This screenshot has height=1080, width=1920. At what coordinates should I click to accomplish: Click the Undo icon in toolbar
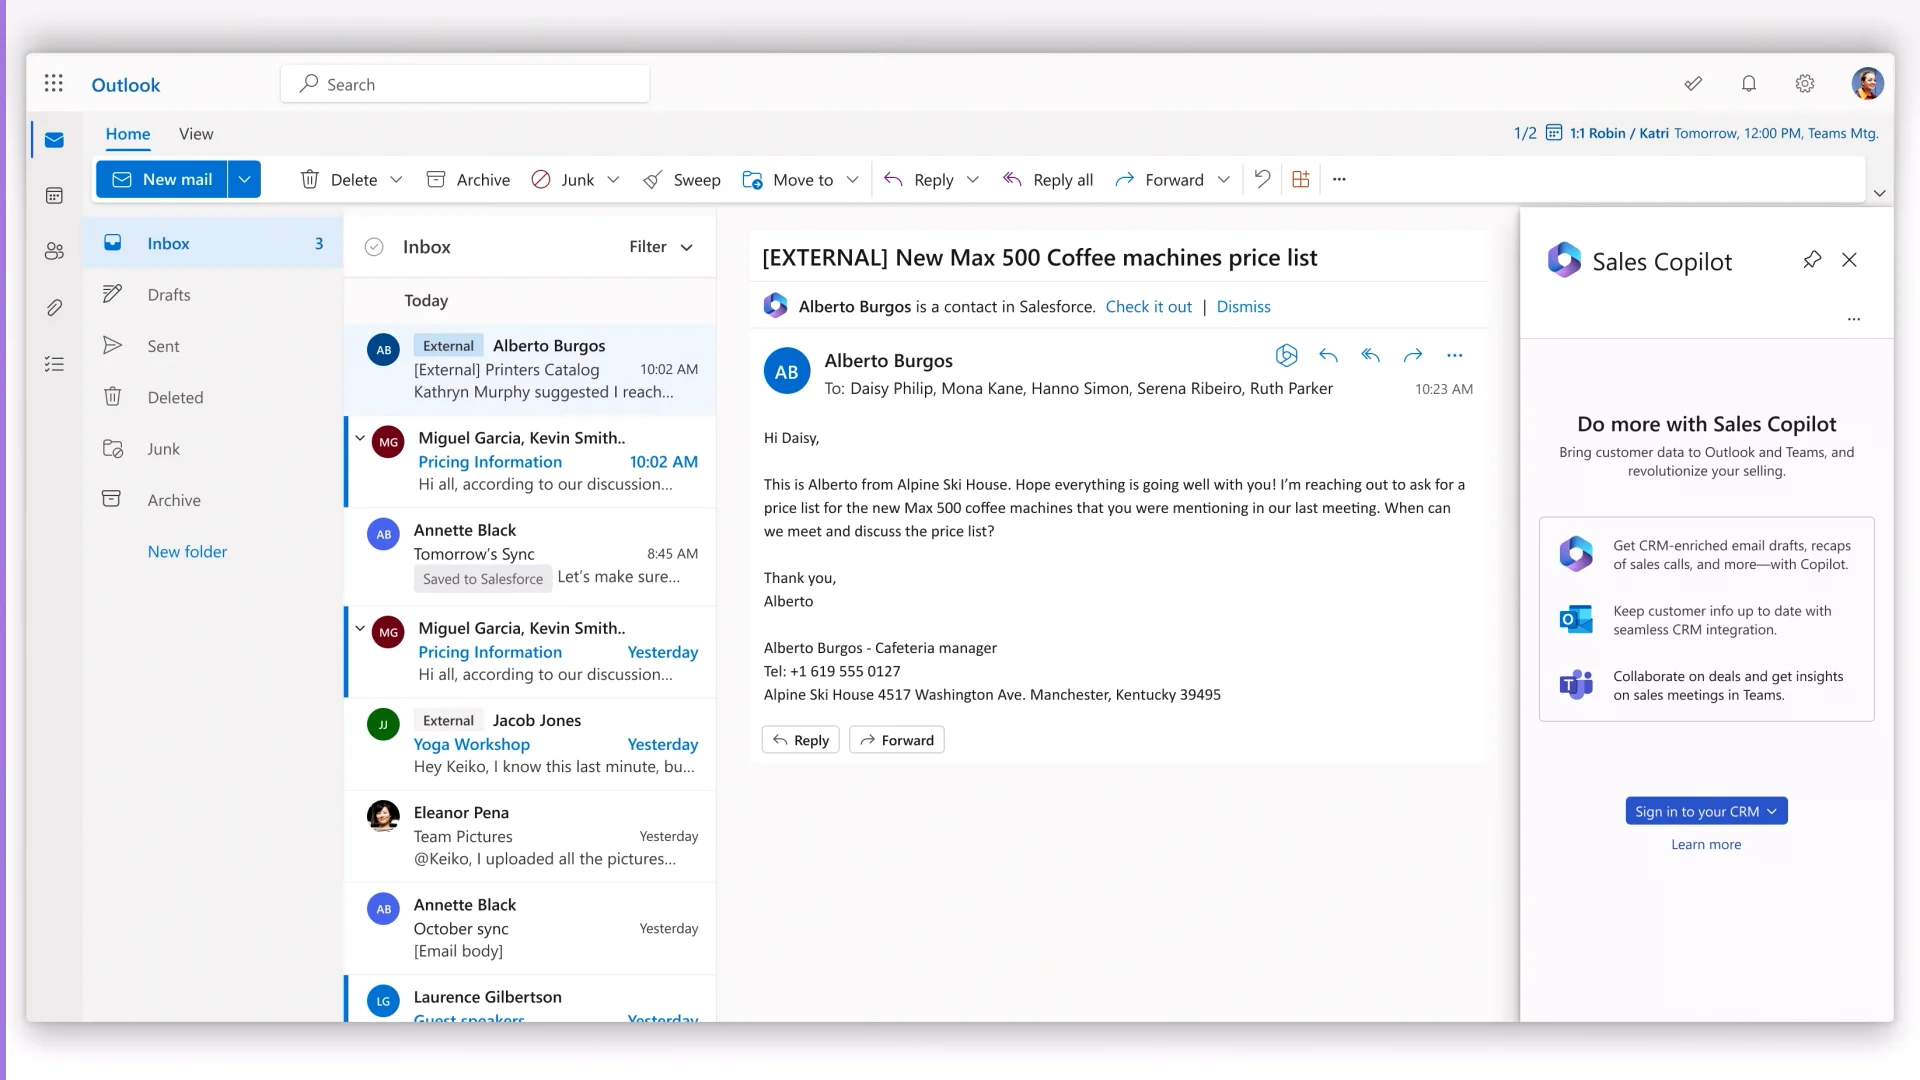click(1262, 179)
